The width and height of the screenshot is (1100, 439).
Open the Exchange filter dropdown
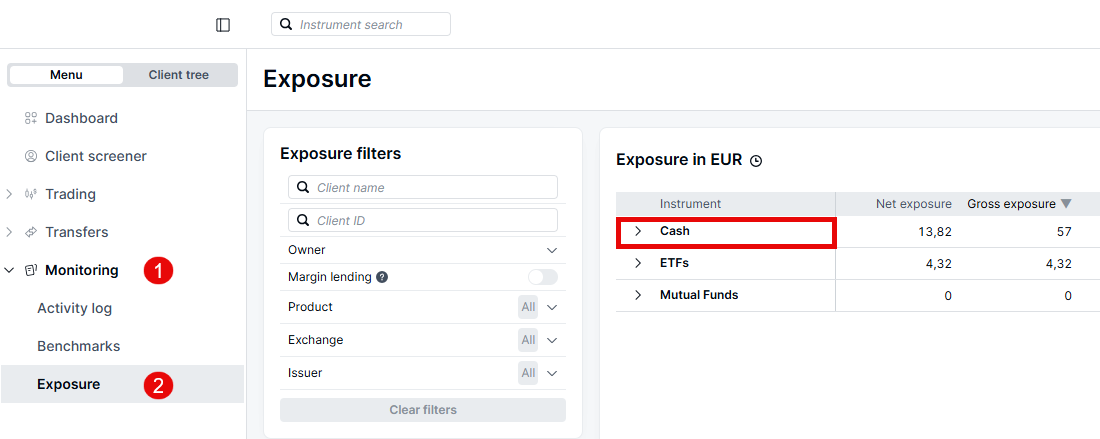551,340
